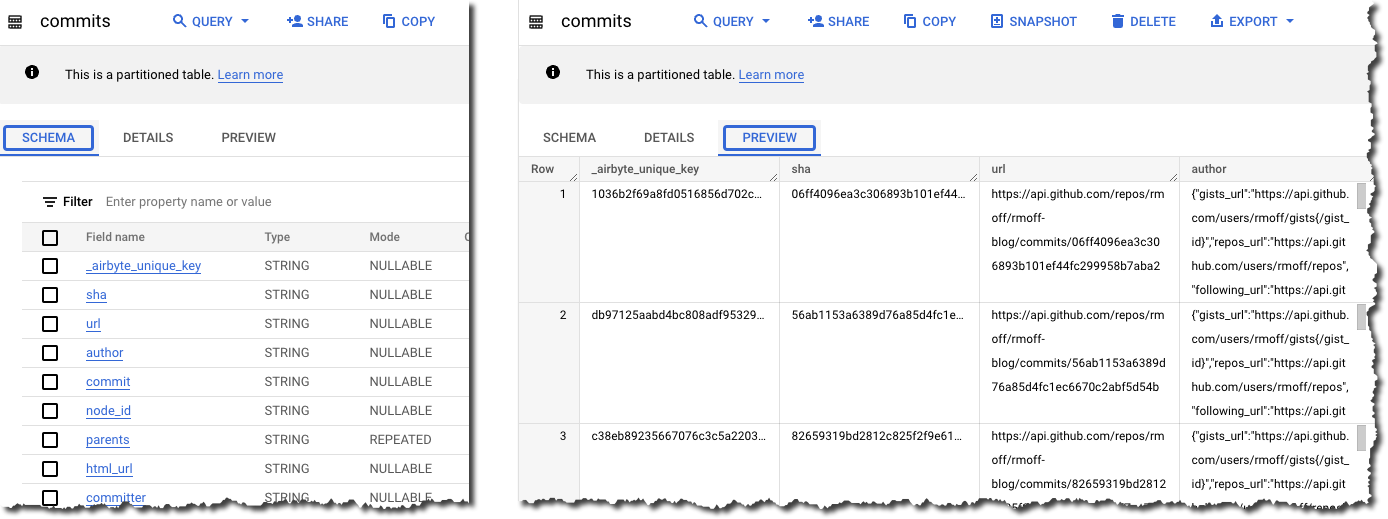
Task: Open the _airbyte_unique_key field link
Action: pyautogui.click(x=143, y=266)
